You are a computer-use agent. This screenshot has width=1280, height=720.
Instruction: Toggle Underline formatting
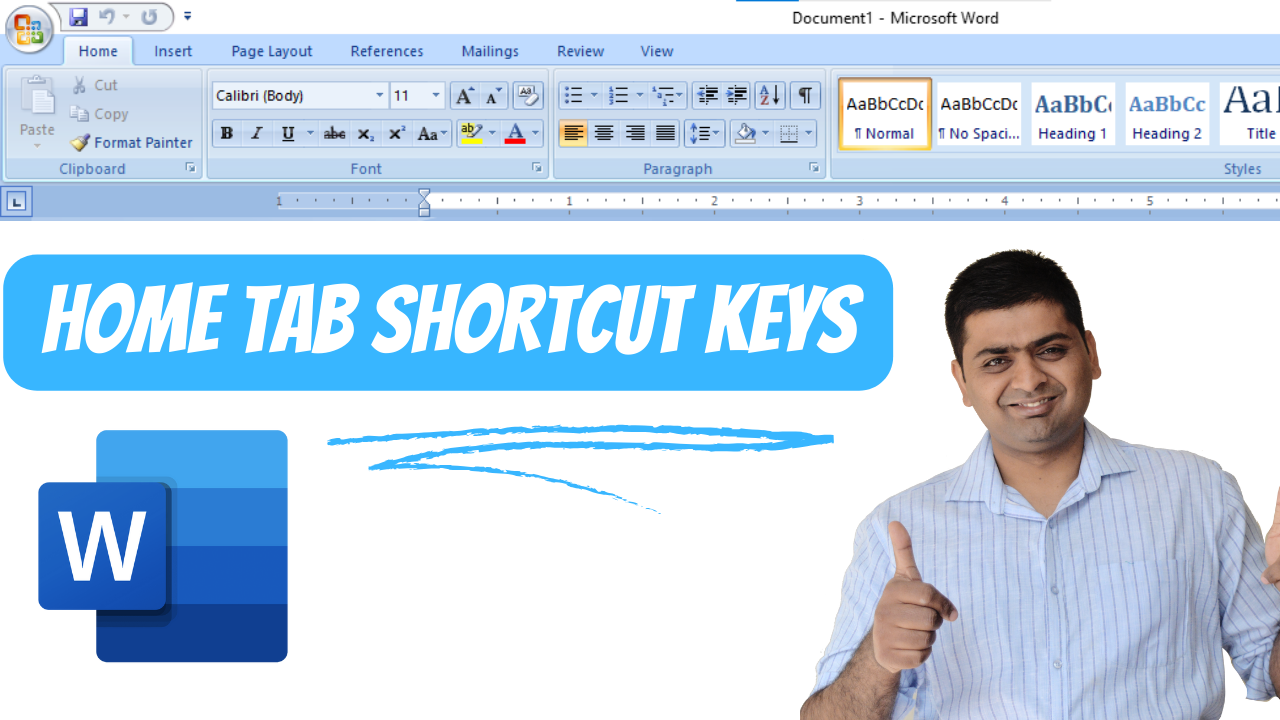tap(288, 134)
